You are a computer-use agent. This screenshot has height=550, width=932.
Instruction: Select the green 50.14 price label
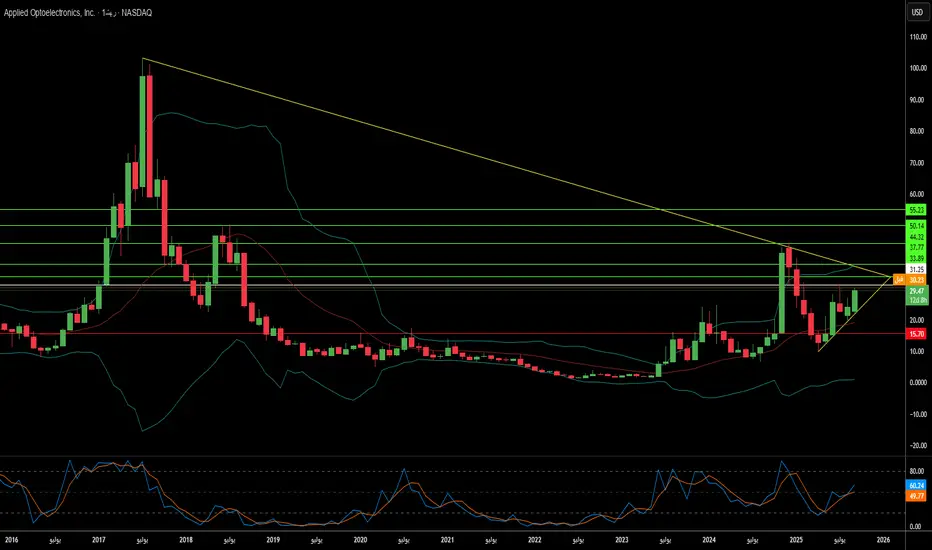tap(917, 226)
